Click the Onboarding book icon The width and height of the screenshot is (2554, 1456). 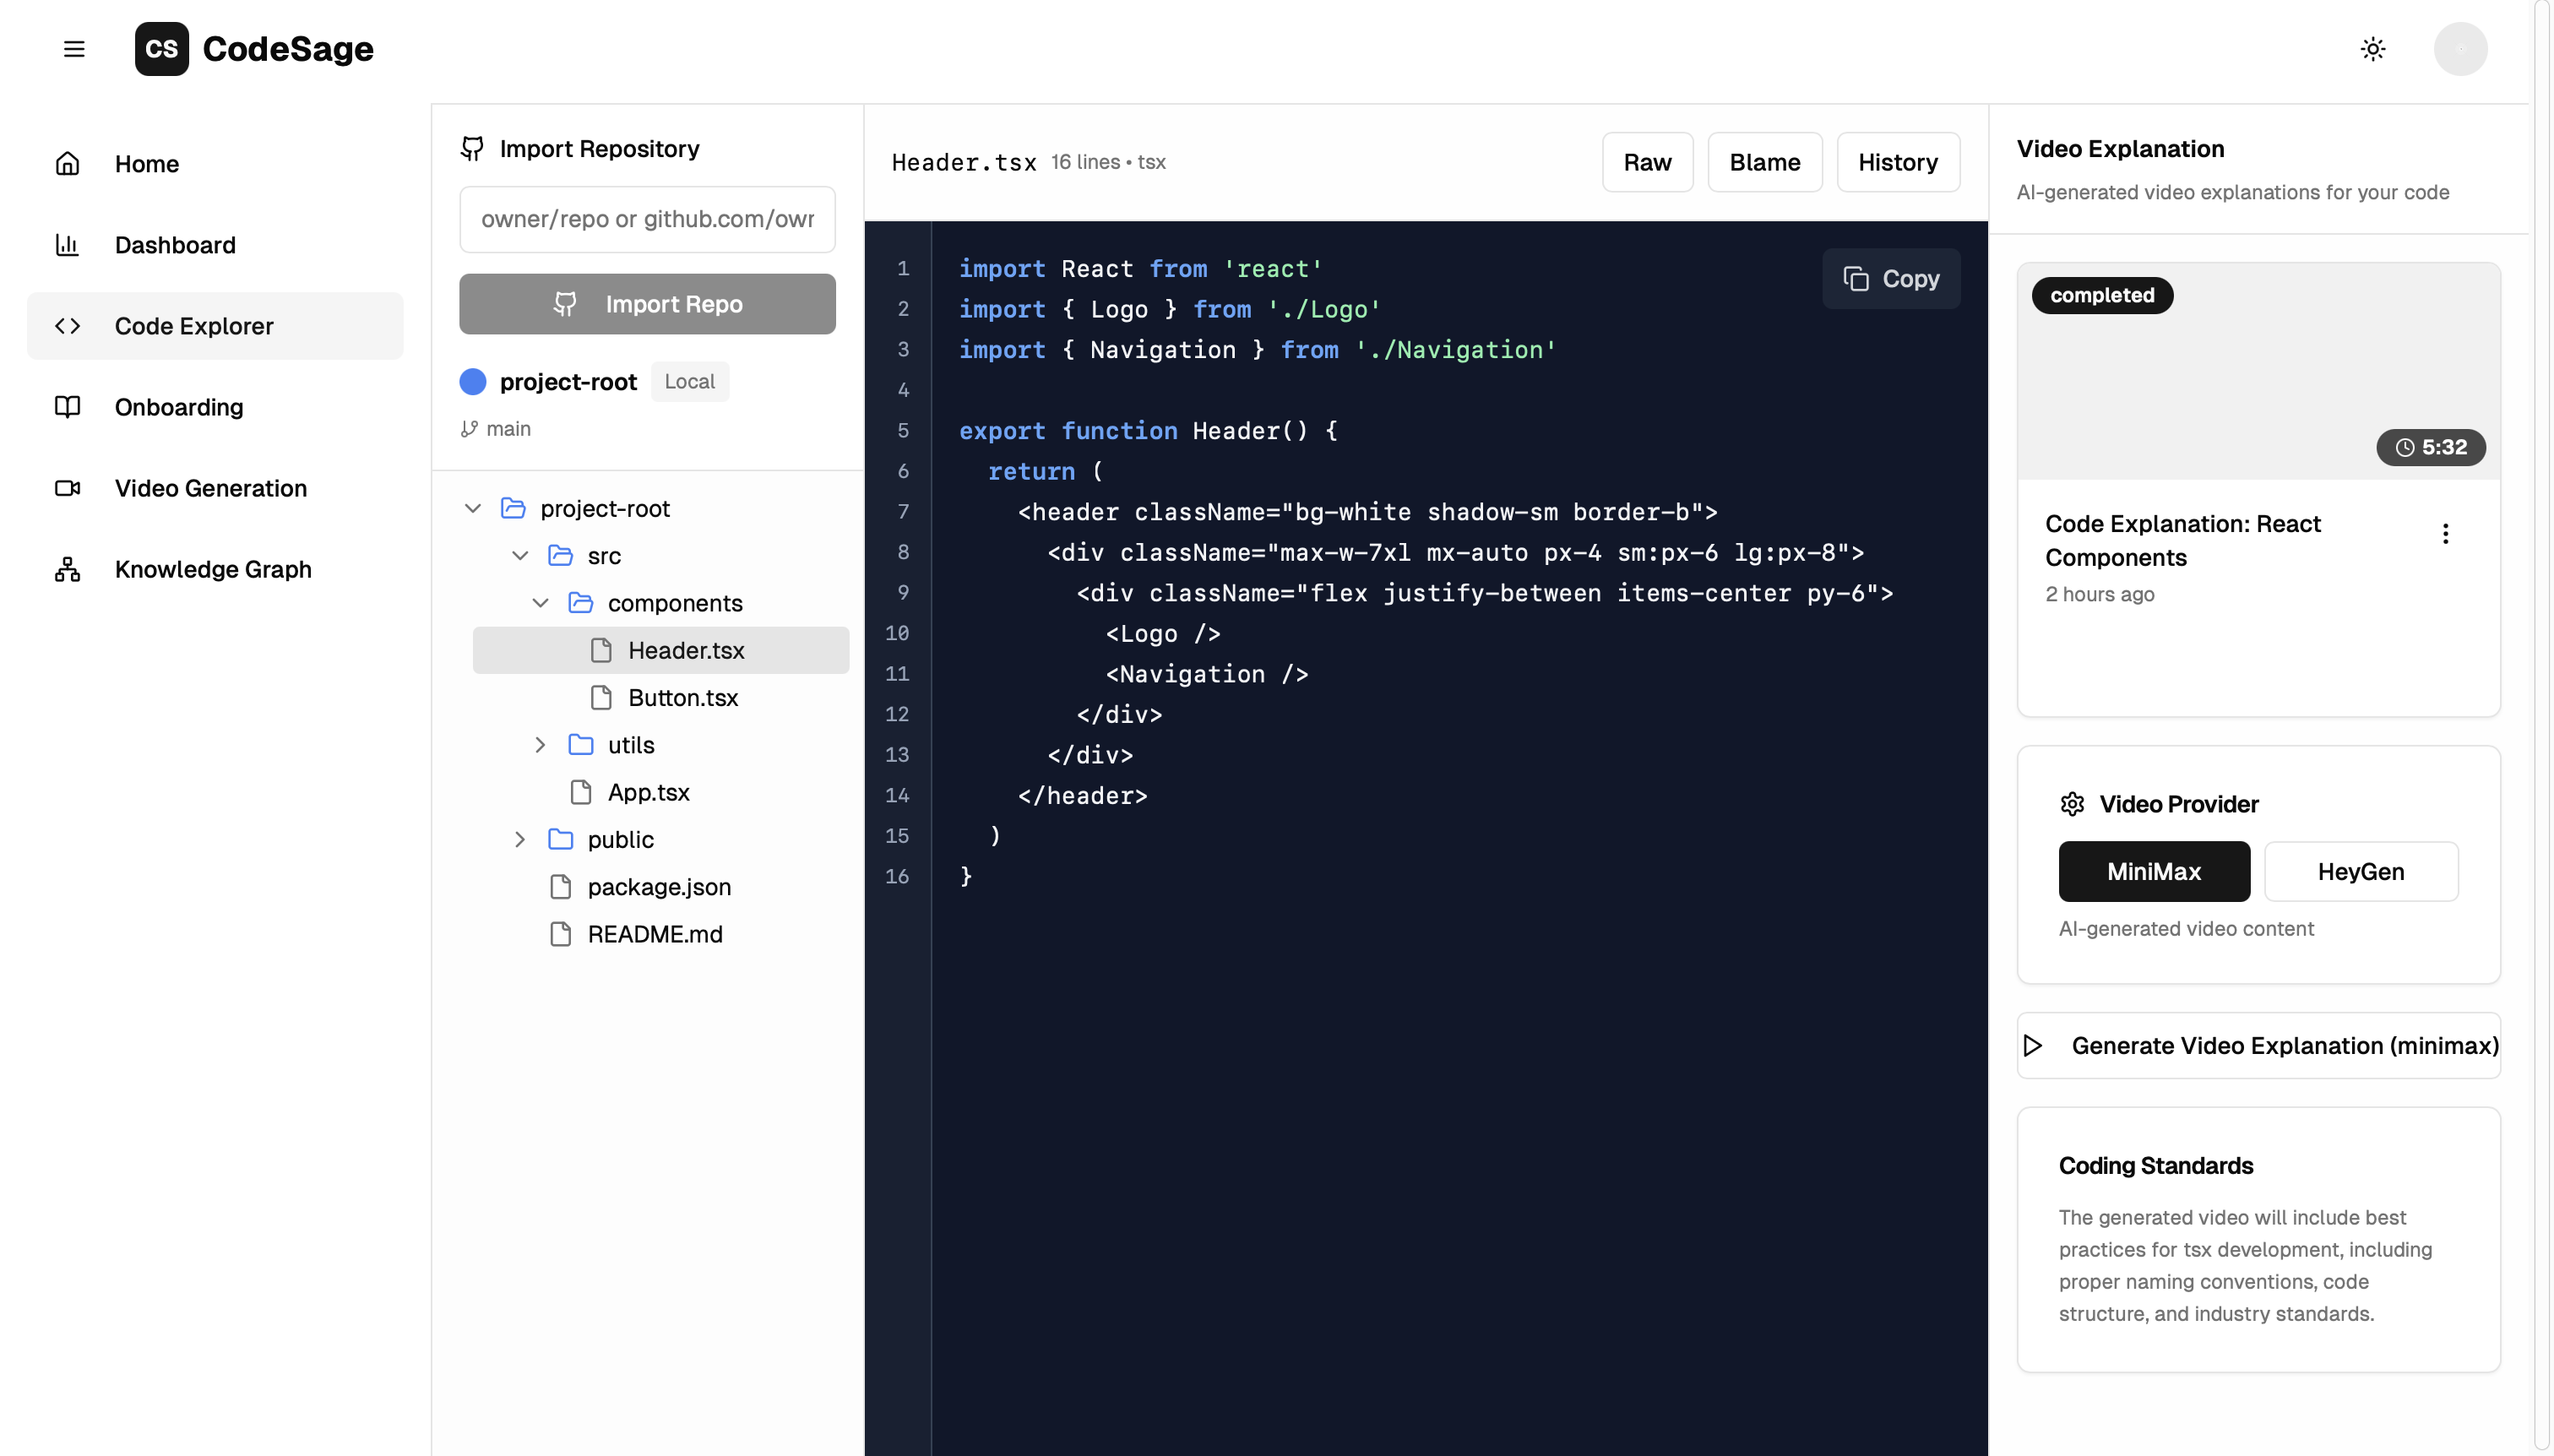[67, 407]
